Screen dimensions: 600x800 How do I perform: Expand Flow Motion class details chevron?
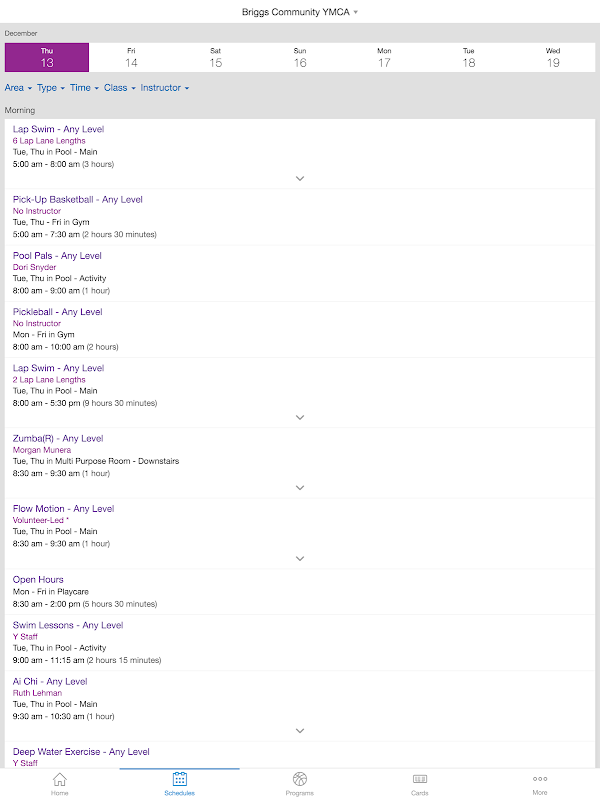300,558
